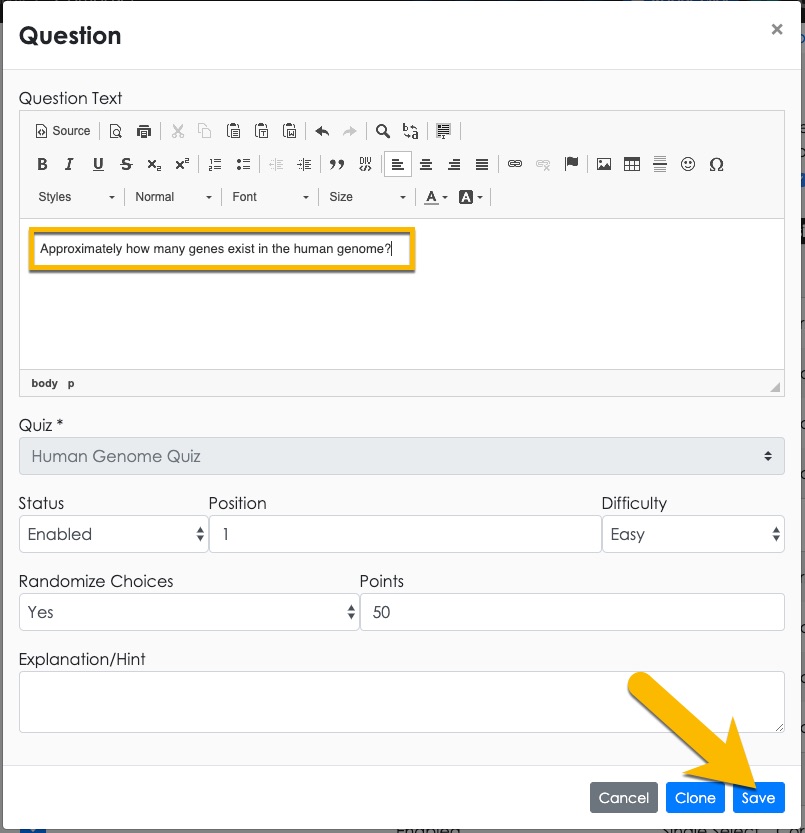Apply superscript formatting
The height and width of the screenshot is (833, 805).
click(182, 164)
